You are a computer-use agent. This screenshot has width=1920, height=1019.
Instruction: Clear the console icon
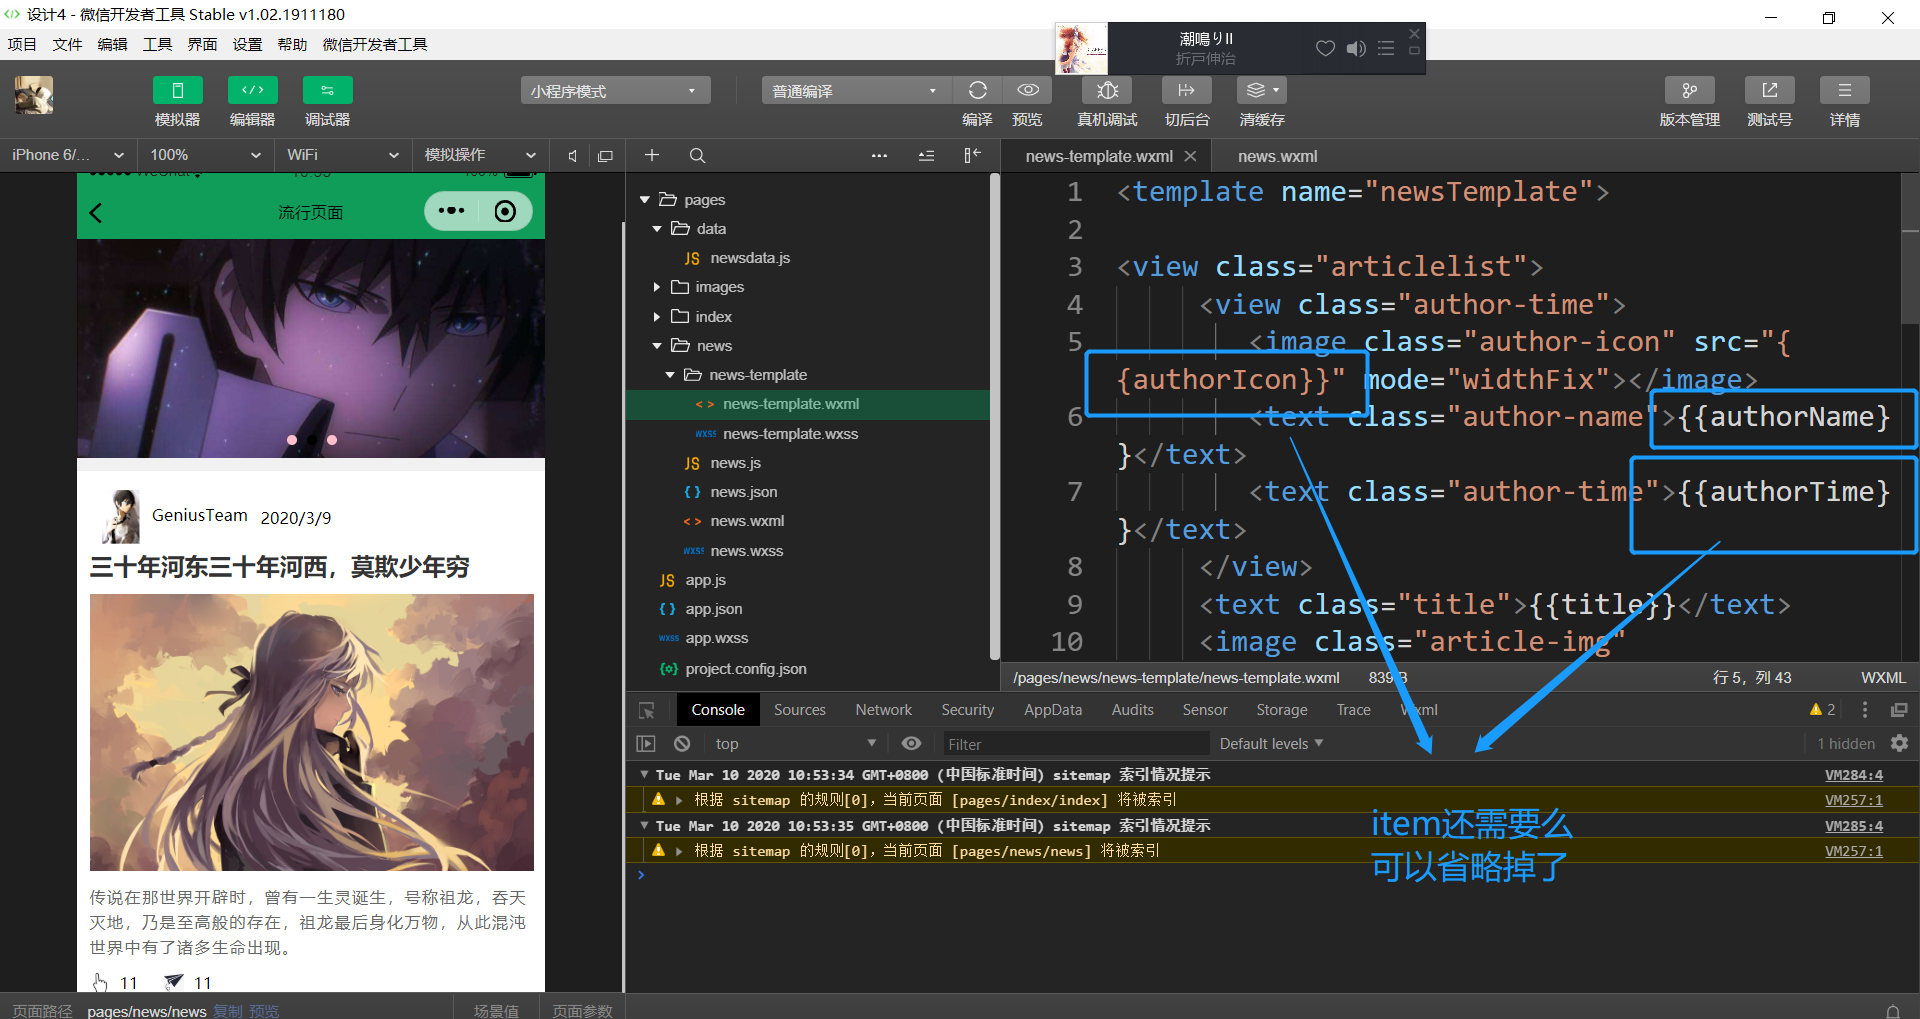pos(682,744)
